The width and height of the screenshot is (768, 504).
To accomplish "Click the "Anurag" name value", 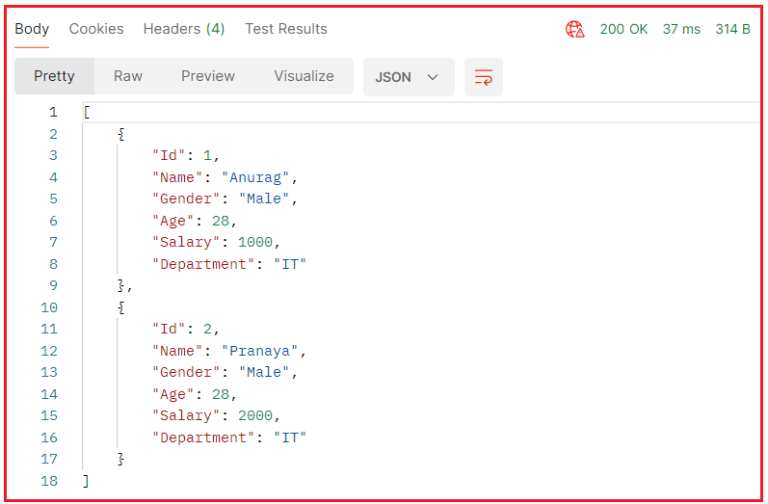I will pos(255,177).
